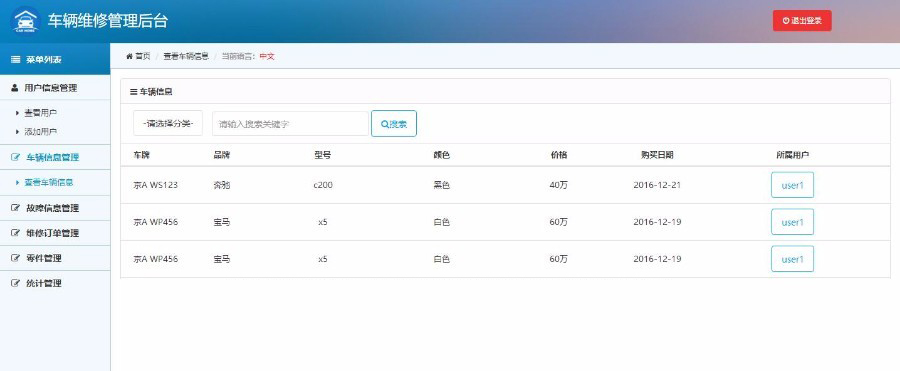The image size is (900, 371).
Task: Expand the 查看用户 tree item
Action: pos(17,113)
